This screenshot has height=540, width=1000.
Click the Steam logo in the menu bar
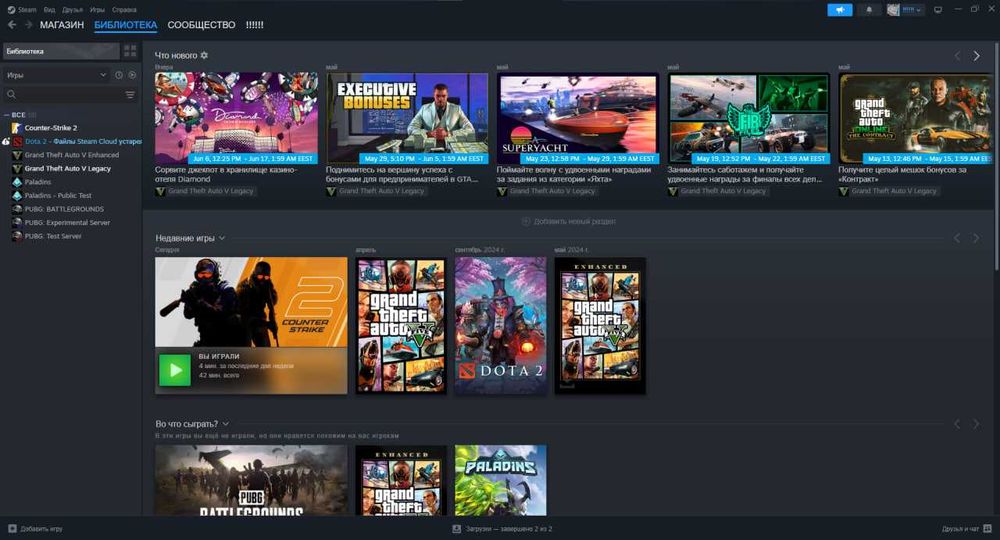(11, 10)
